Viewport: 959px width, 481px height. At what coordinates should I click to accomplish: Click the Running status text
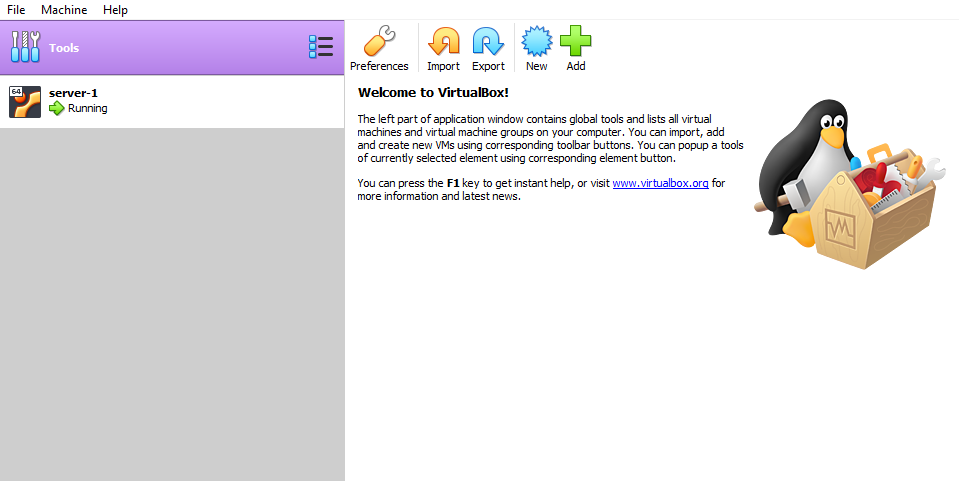tap(87, 108)
